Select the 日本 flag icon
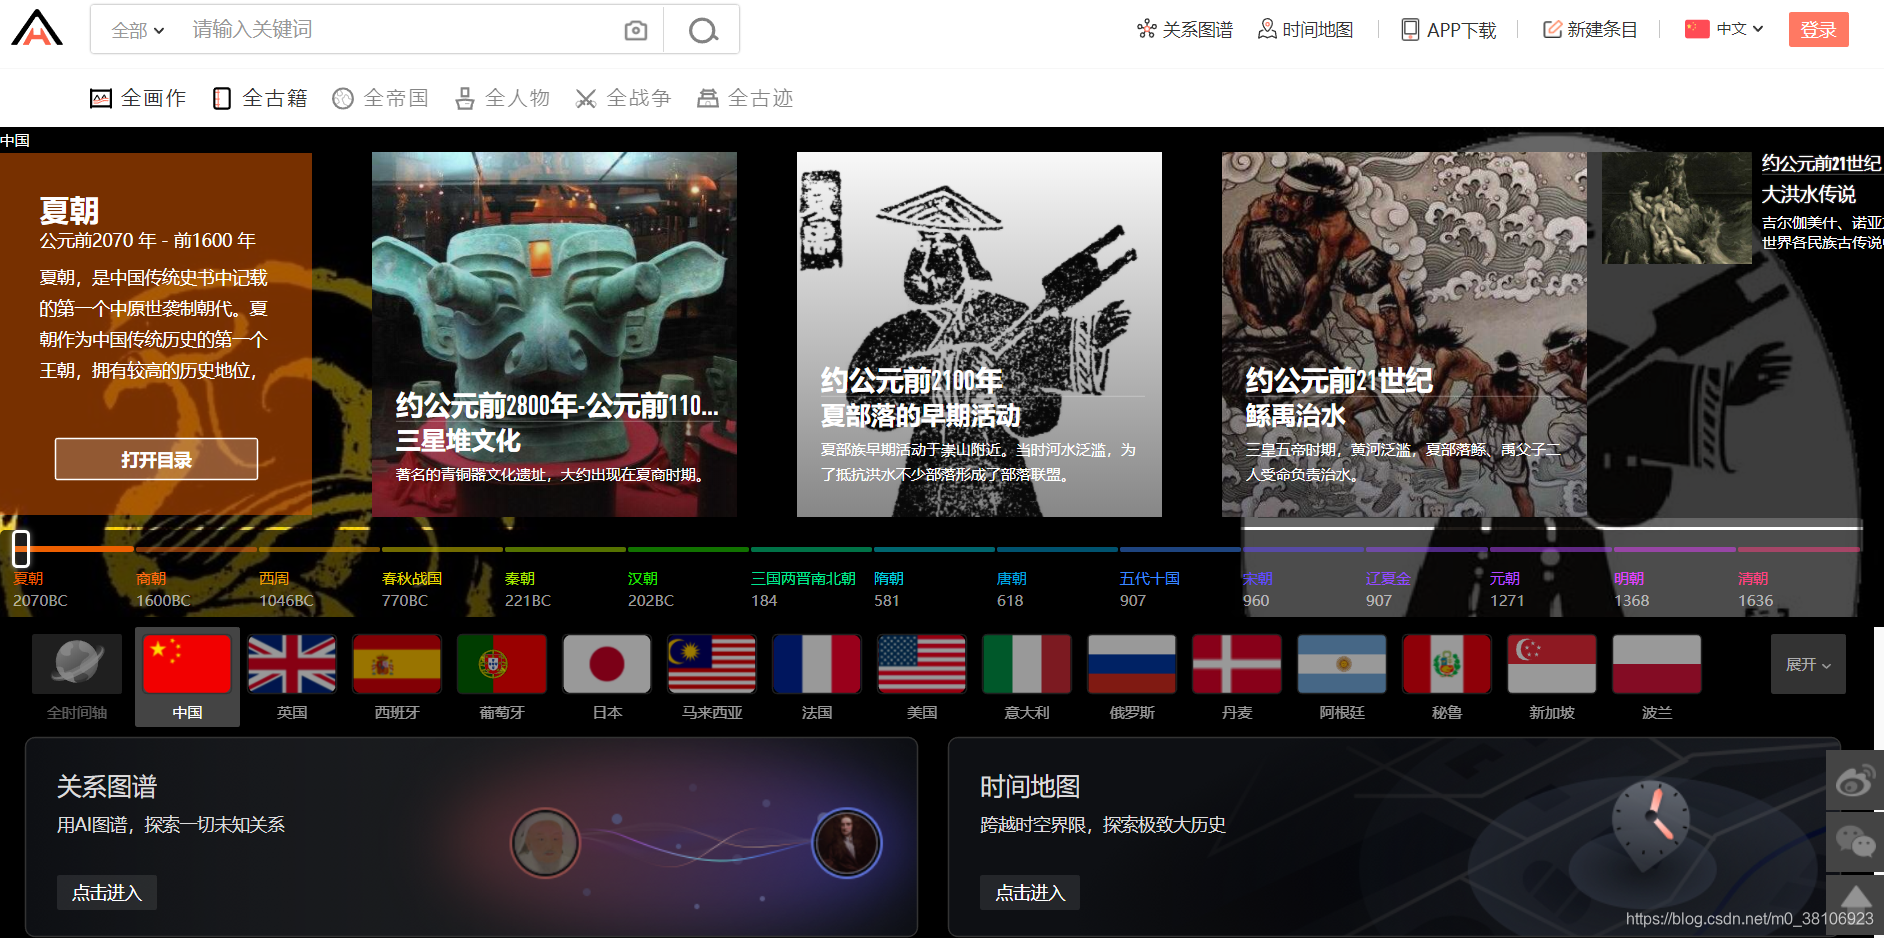Image resolution: width=1884 pixels, height=938 pixels. click(607, 664)
